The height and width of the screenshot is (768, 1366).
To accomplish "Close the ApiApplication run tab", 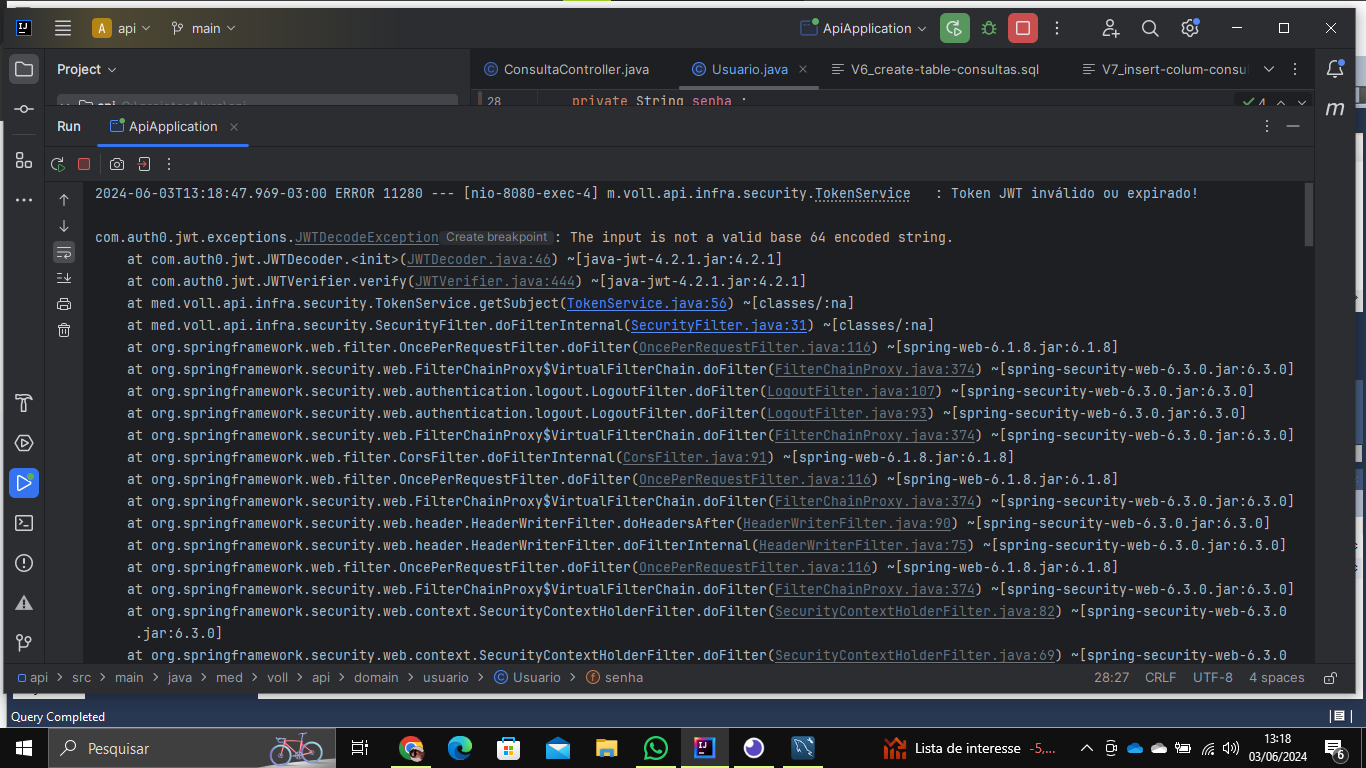I will tap(234, 127).
